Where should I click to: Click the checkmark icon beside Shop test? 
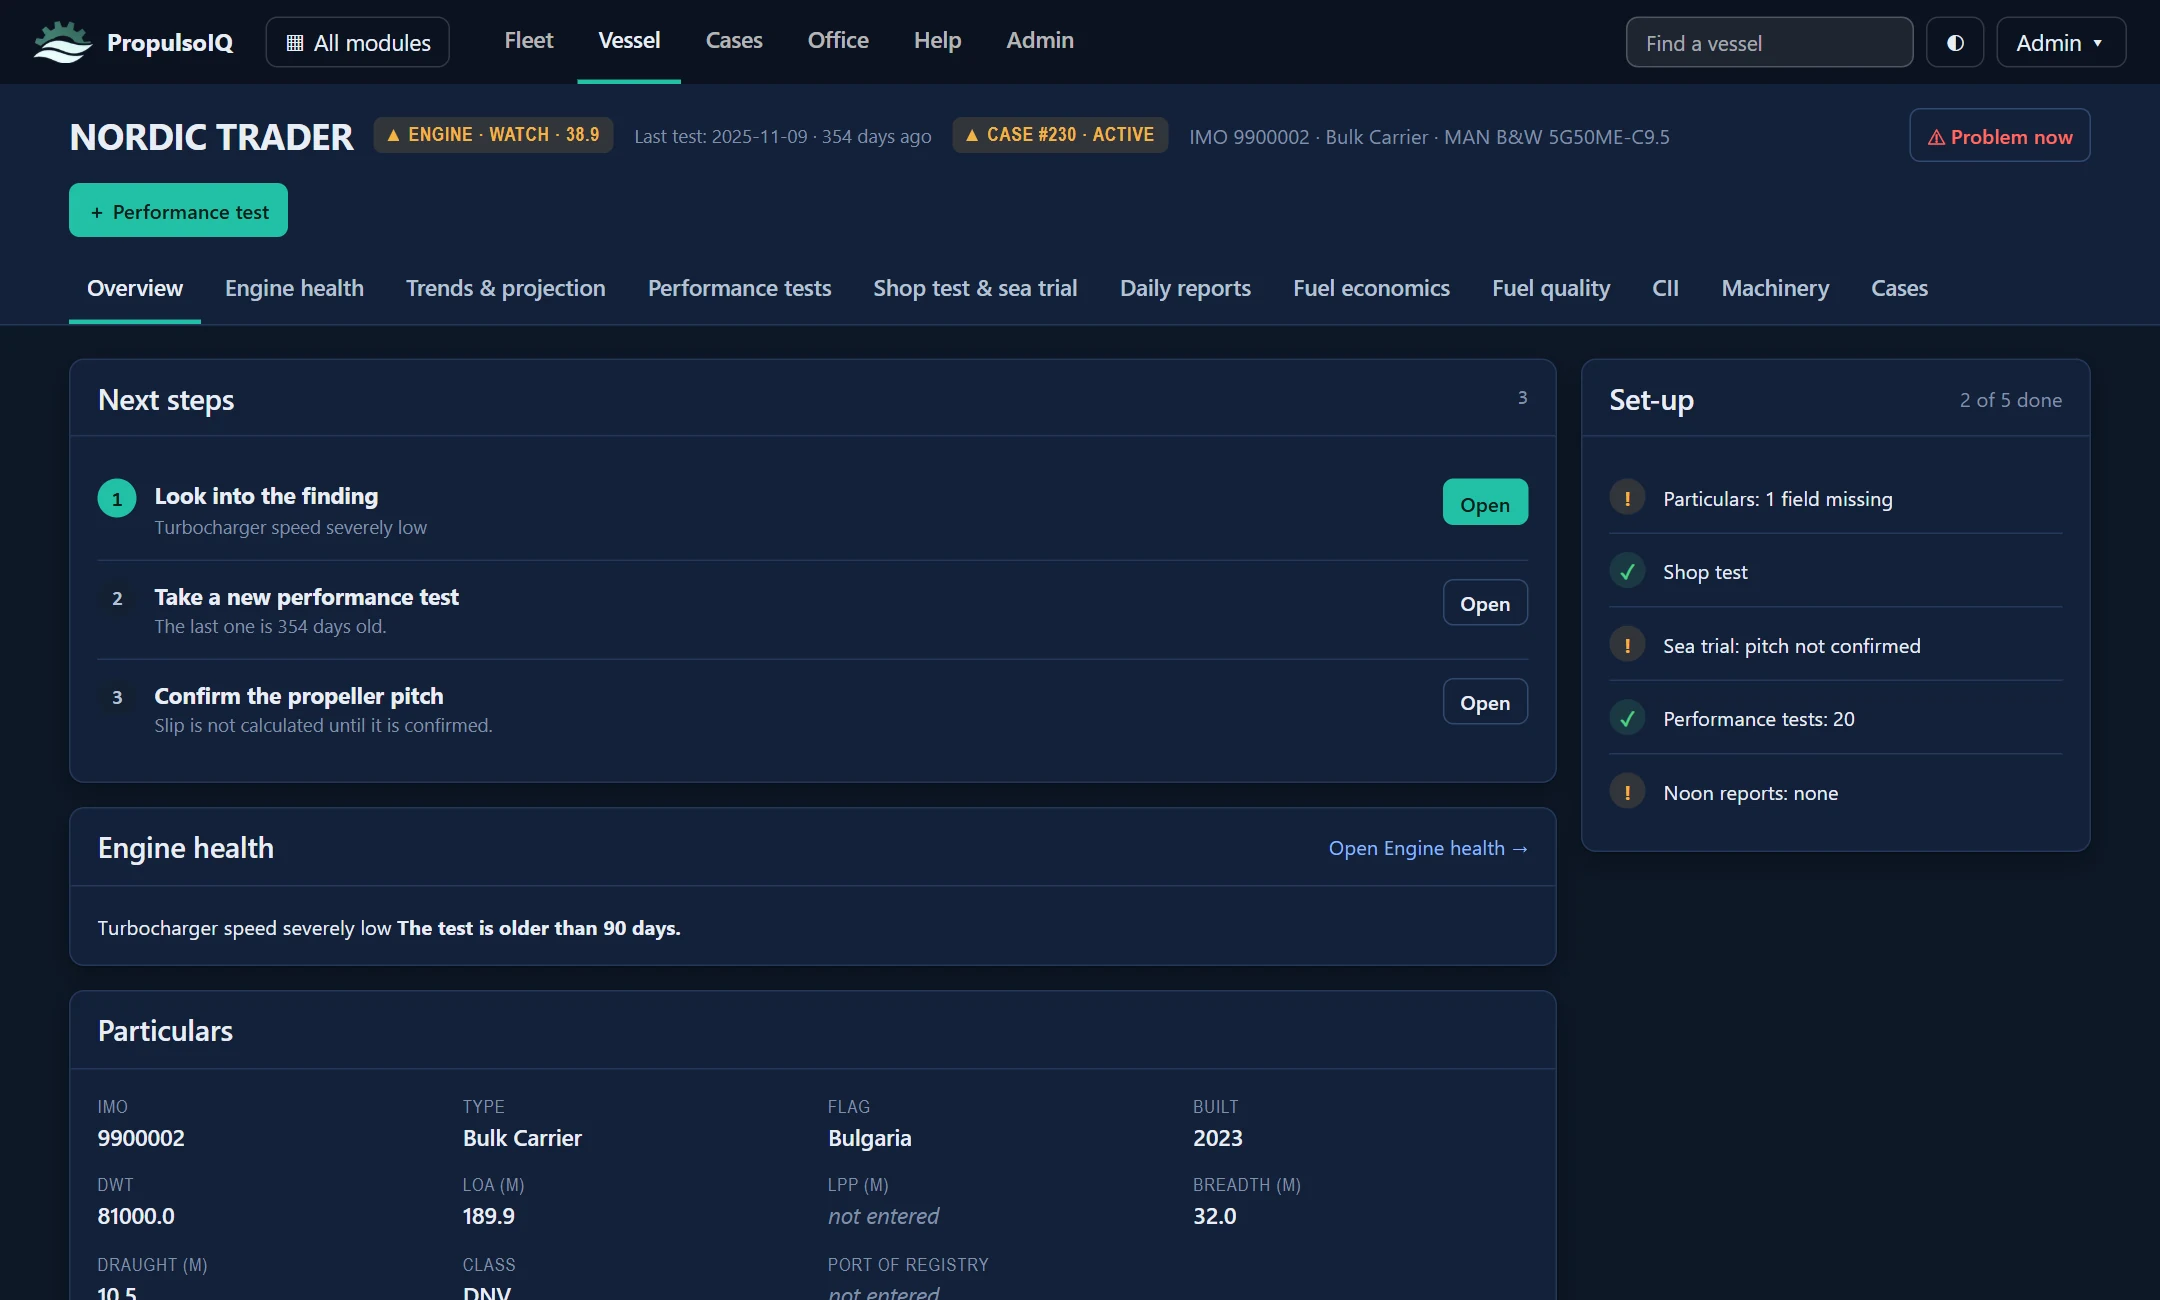1627,571
